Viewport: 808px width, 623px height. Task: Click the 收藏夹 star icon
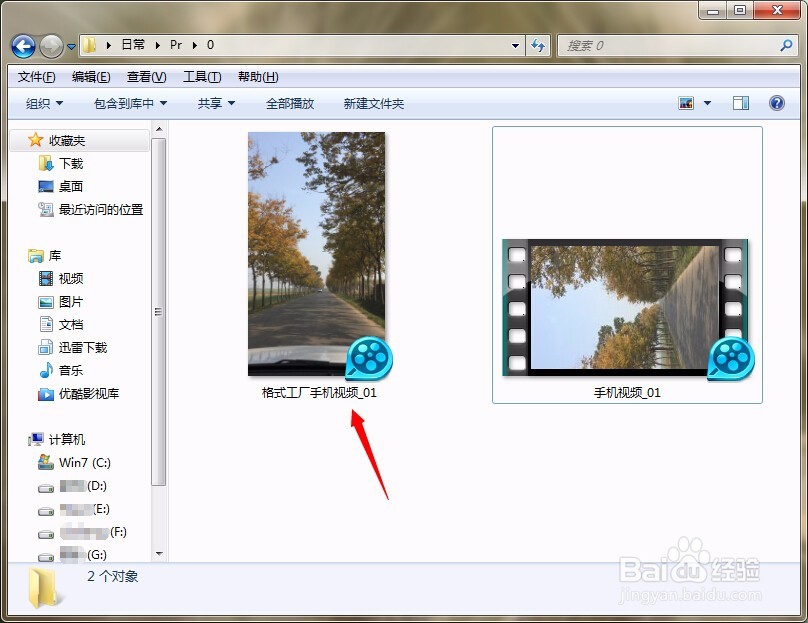[x=36, y=140]
